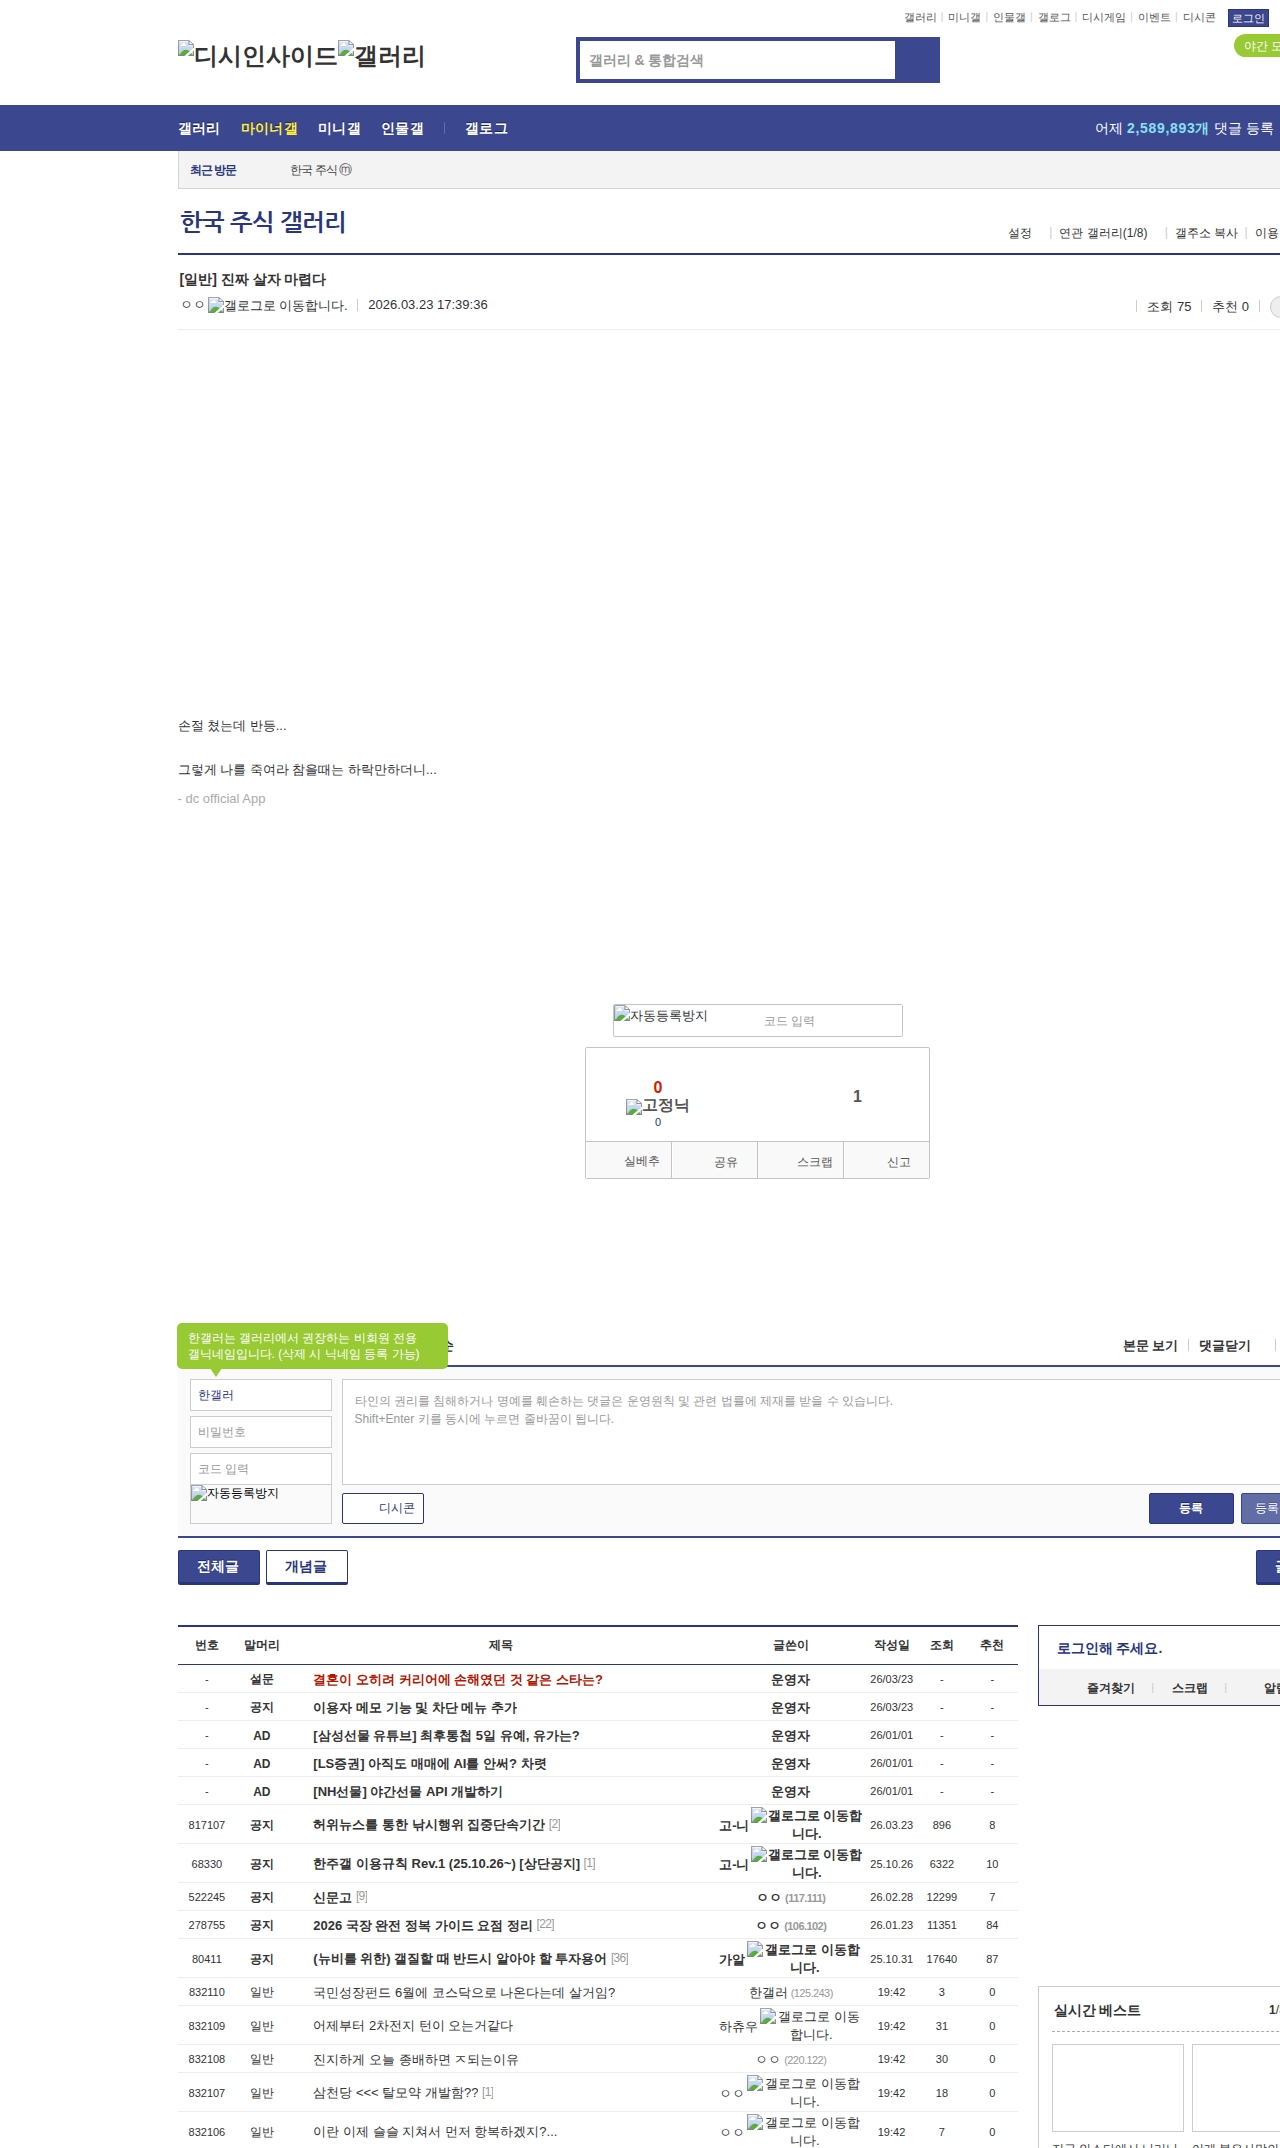Open 갤러리 in the main navigation bar
The height and width of the screenshot is (2148, 1280).
pos(199,128)
